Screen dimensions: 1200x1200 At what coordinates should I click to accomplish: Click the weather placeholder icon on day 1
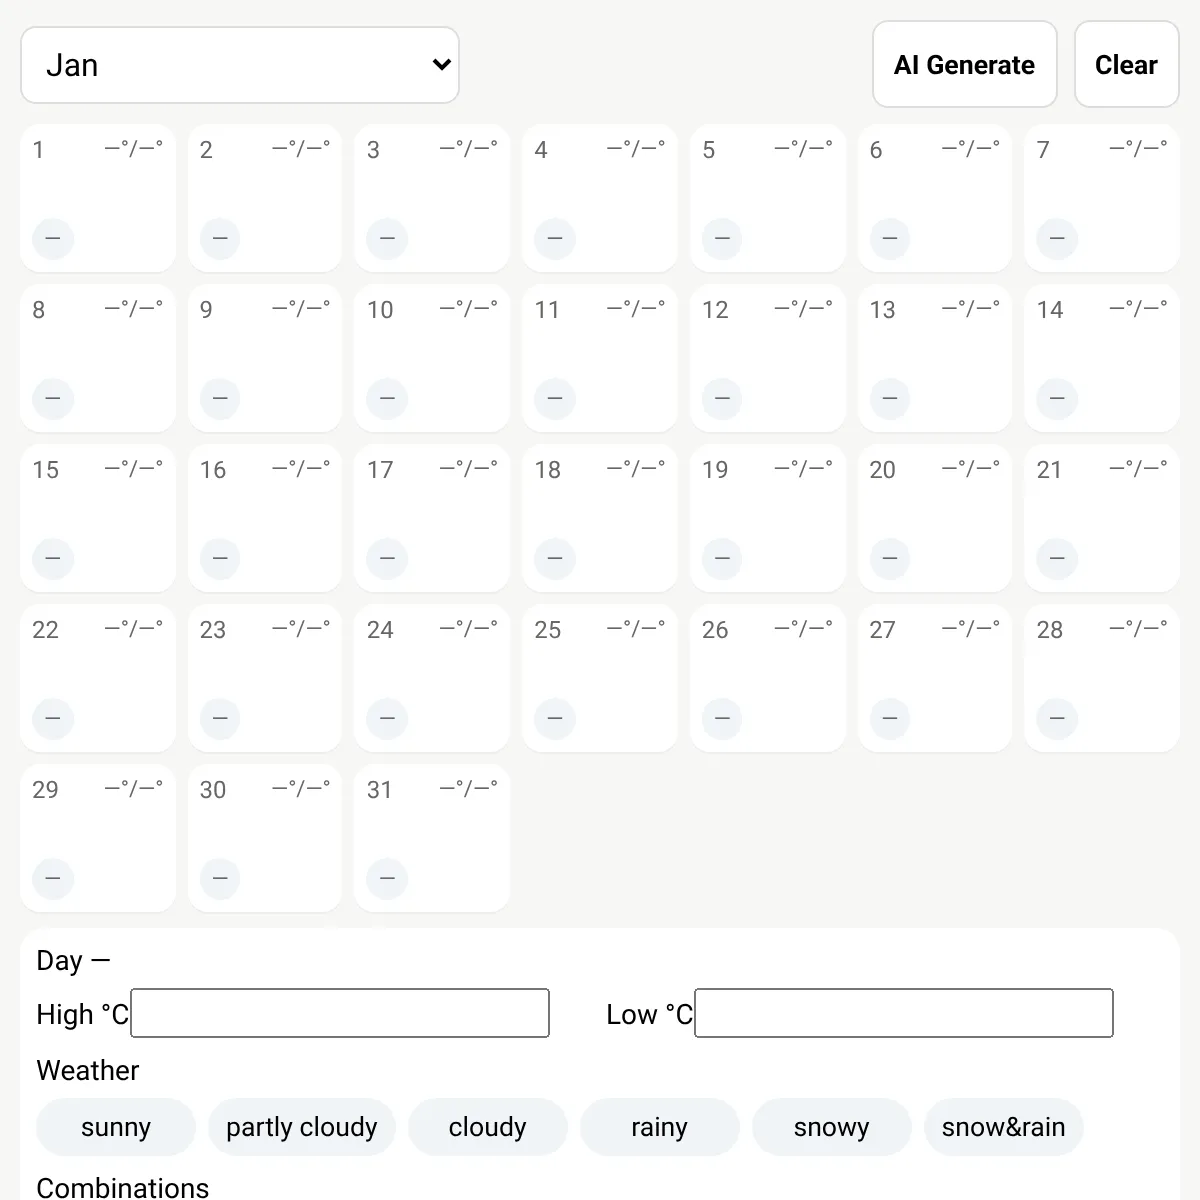click(x=53, y=239)
